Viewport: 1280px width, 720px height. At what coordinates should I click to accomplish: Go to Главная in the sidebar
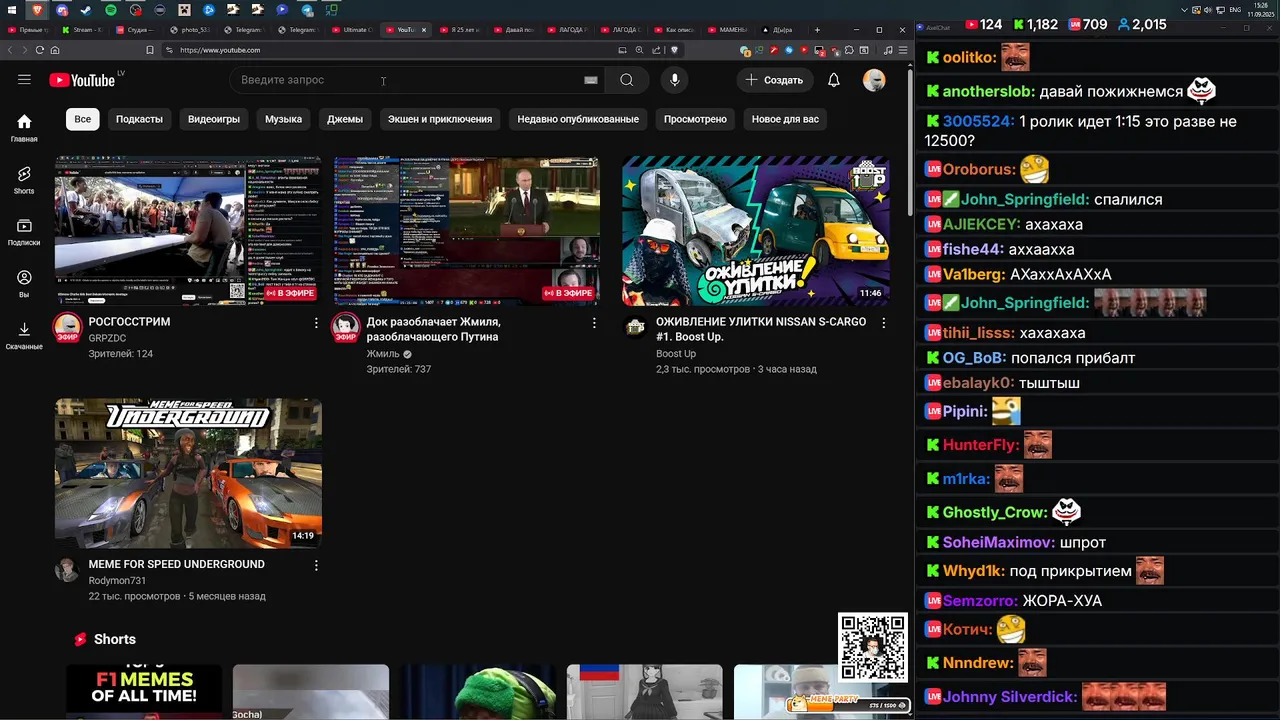[x=24, y=127]
